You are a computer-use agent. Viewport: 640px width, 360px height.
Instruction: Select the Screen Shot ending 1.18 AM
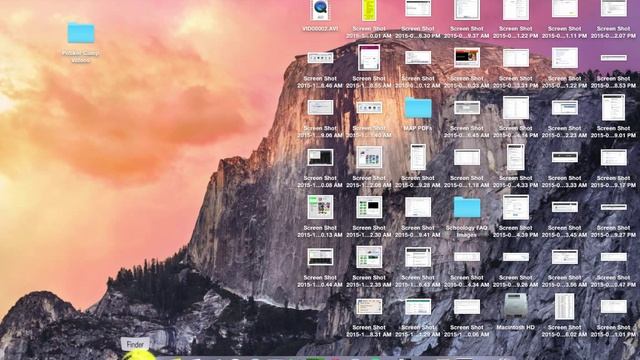pos(467,158)
